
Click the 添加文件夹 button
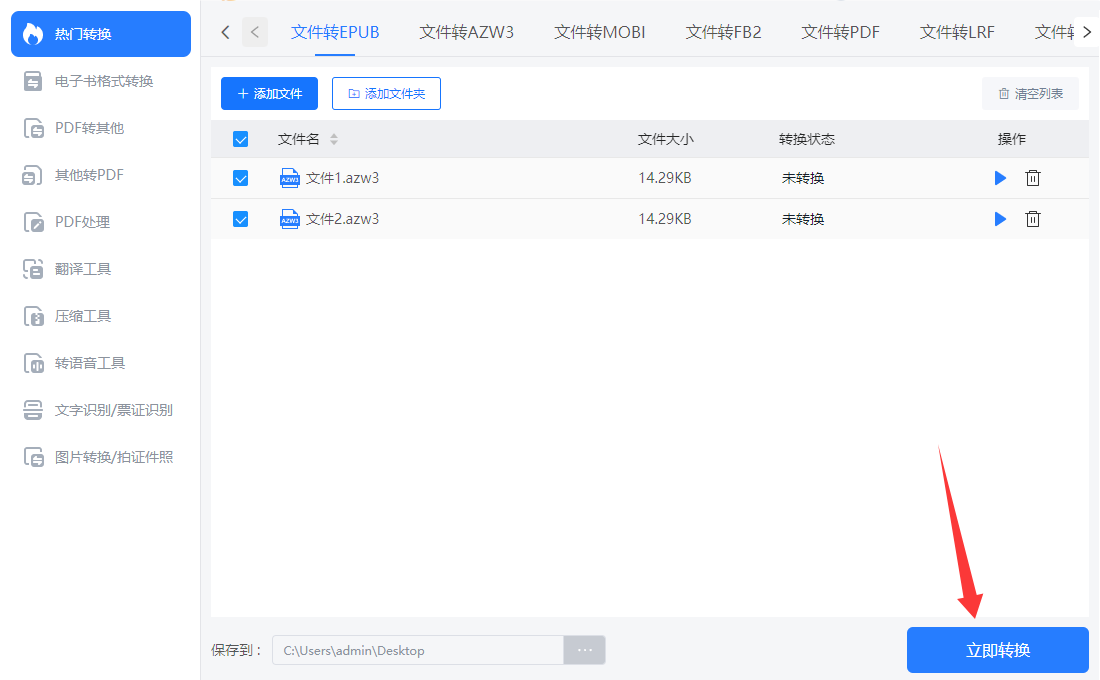point(387,93)
